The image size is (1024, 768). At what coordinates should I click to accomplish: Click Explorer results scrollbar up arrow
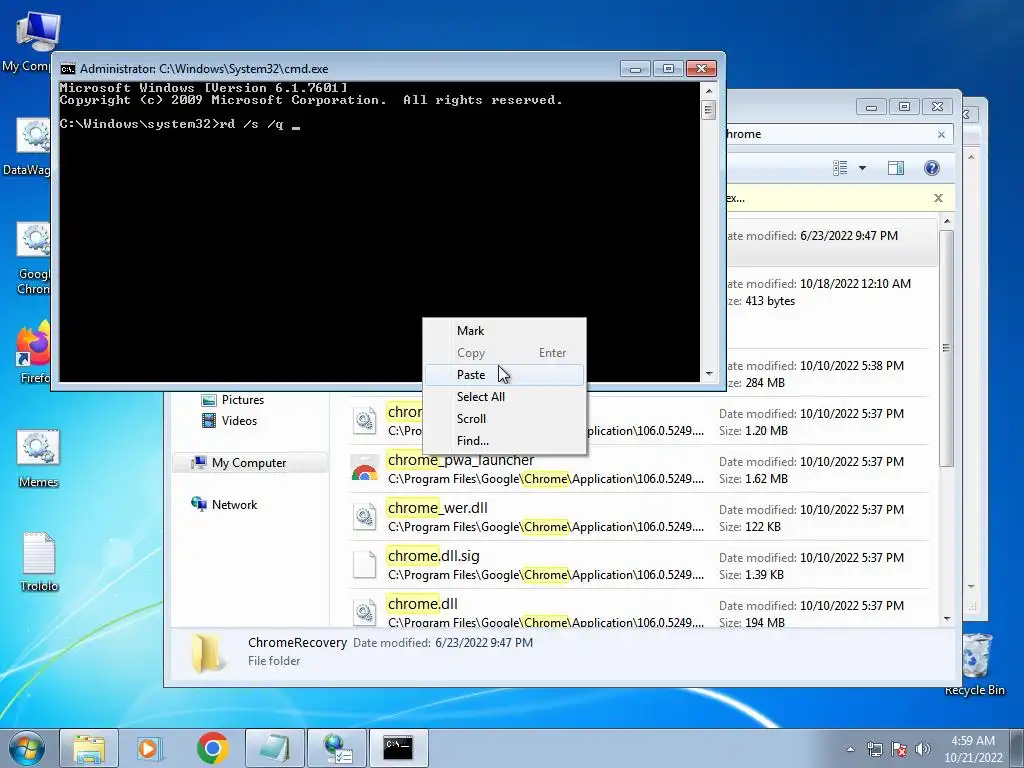point(947,222)
